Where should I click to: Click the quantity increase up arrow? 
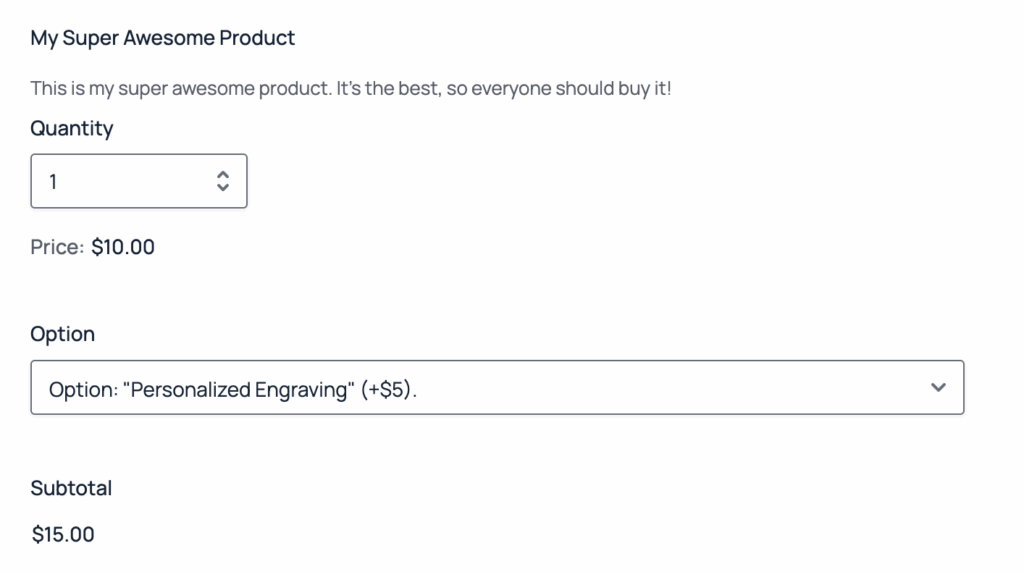(x=223, y=175)
